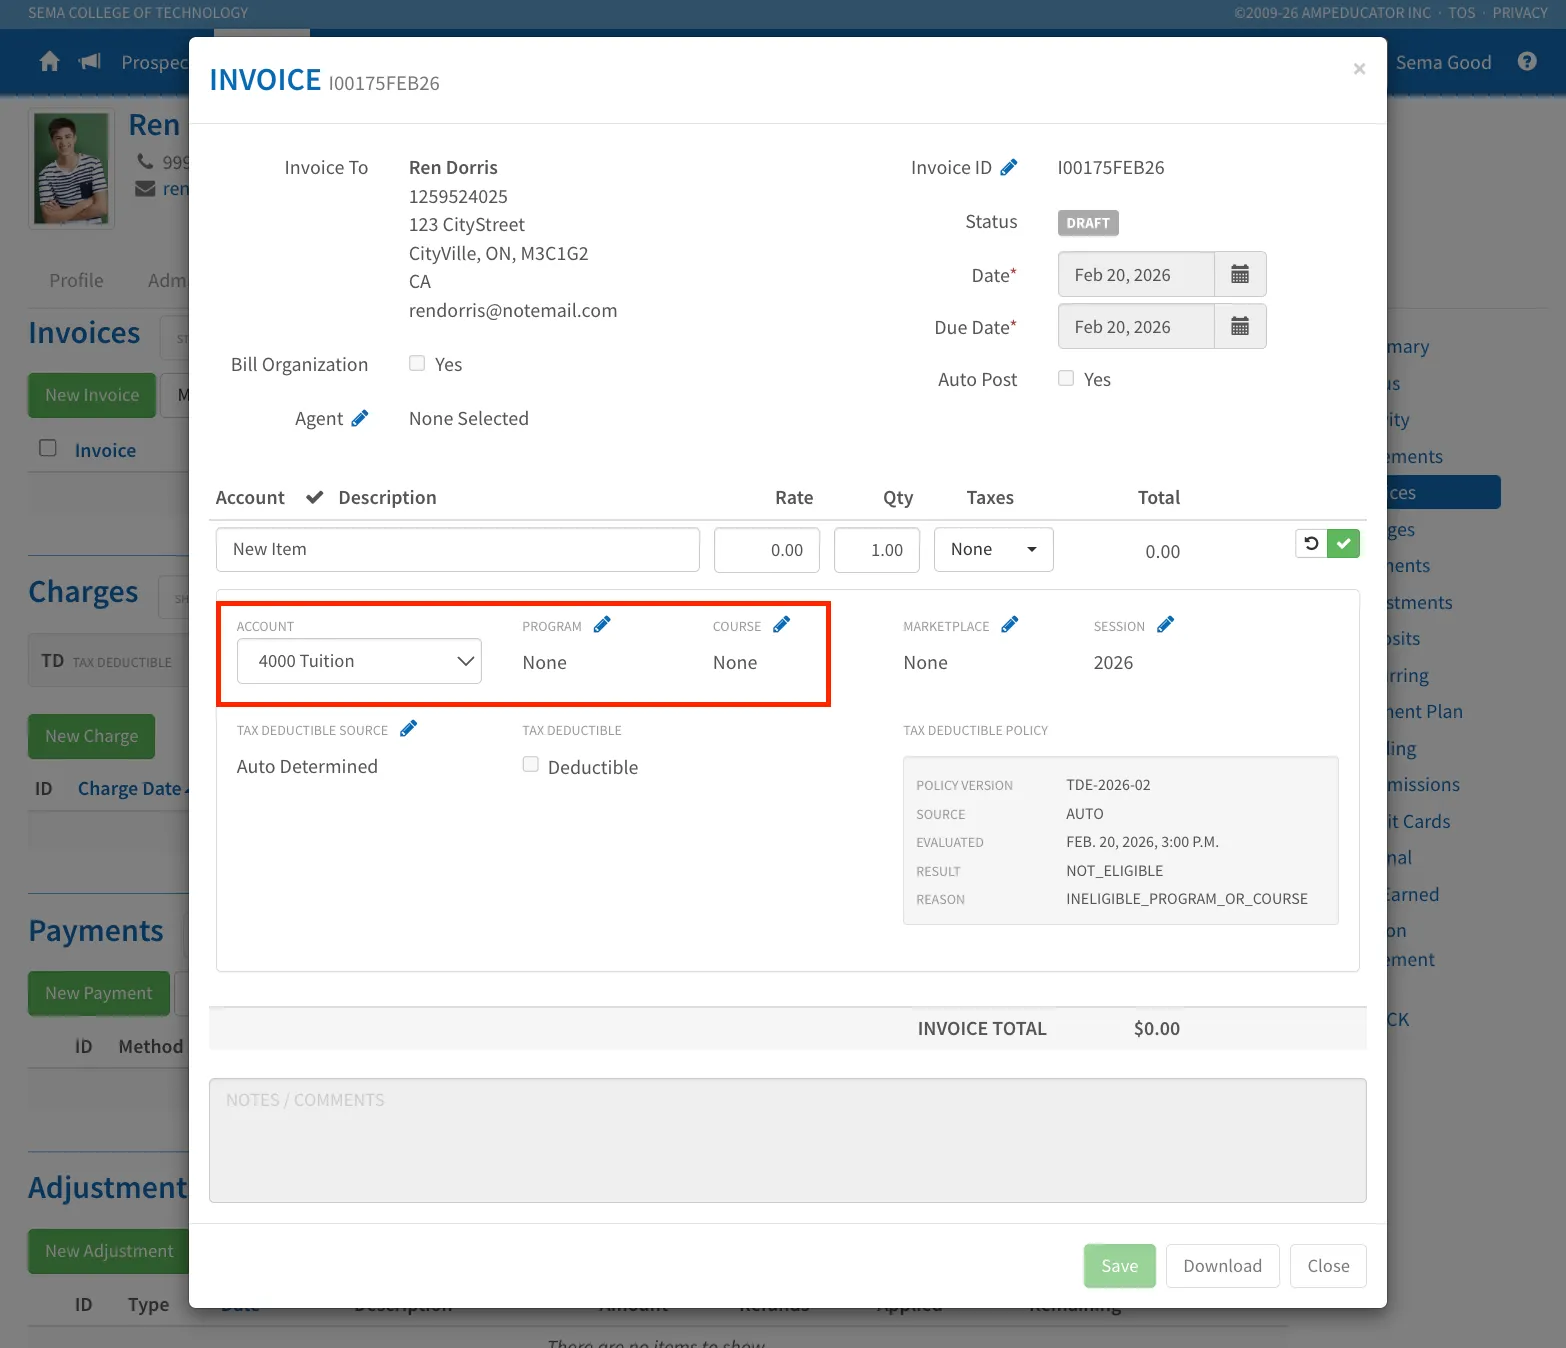Click the Notes / Comments text area
This screenshot has width=1566, height=1348.
pos(788,1140)
